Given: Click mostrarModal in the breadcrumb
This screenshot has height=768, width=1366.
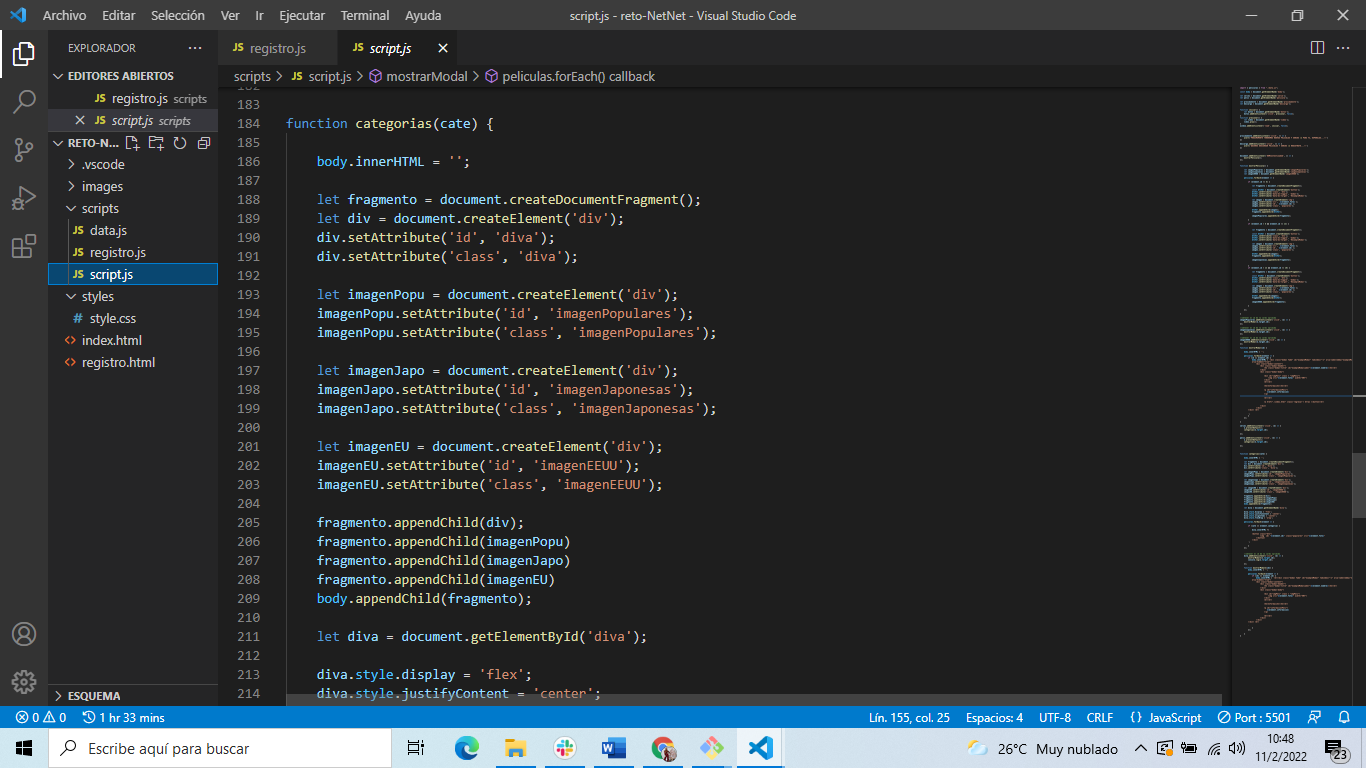Looking at the screenshot, I should click(x=426, y=76).
